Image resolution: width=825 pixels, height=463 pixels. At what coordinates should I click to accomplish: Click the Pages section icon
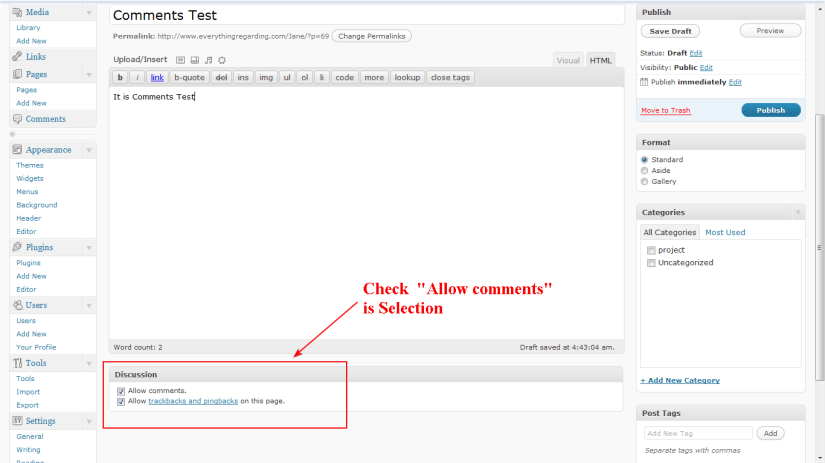point(17,74)
